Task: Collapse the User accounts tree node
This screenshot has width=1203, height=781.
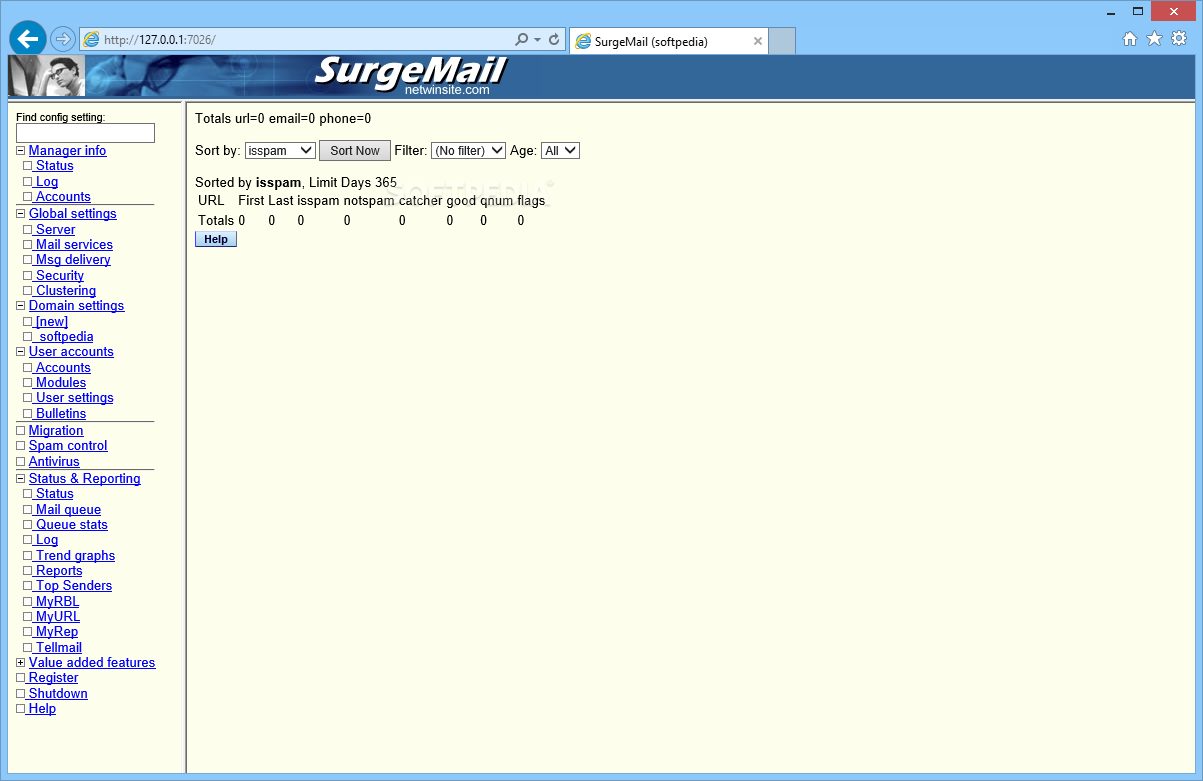Action: pos(20,352)
